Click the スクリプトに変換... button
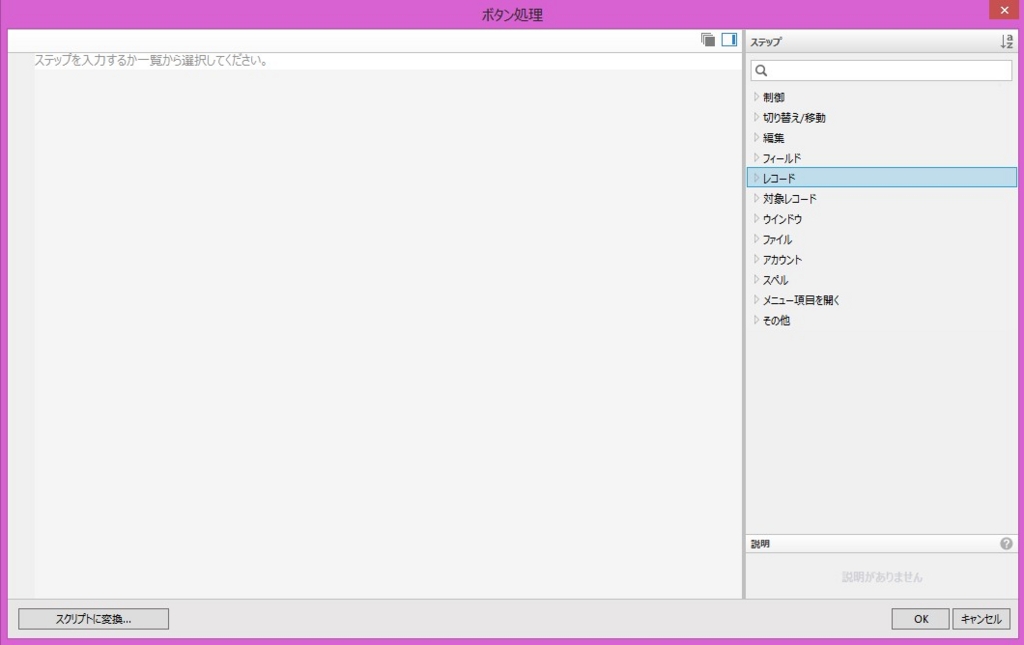The height and width of the screenshot is (645, 1024). [x=93, y=619]
